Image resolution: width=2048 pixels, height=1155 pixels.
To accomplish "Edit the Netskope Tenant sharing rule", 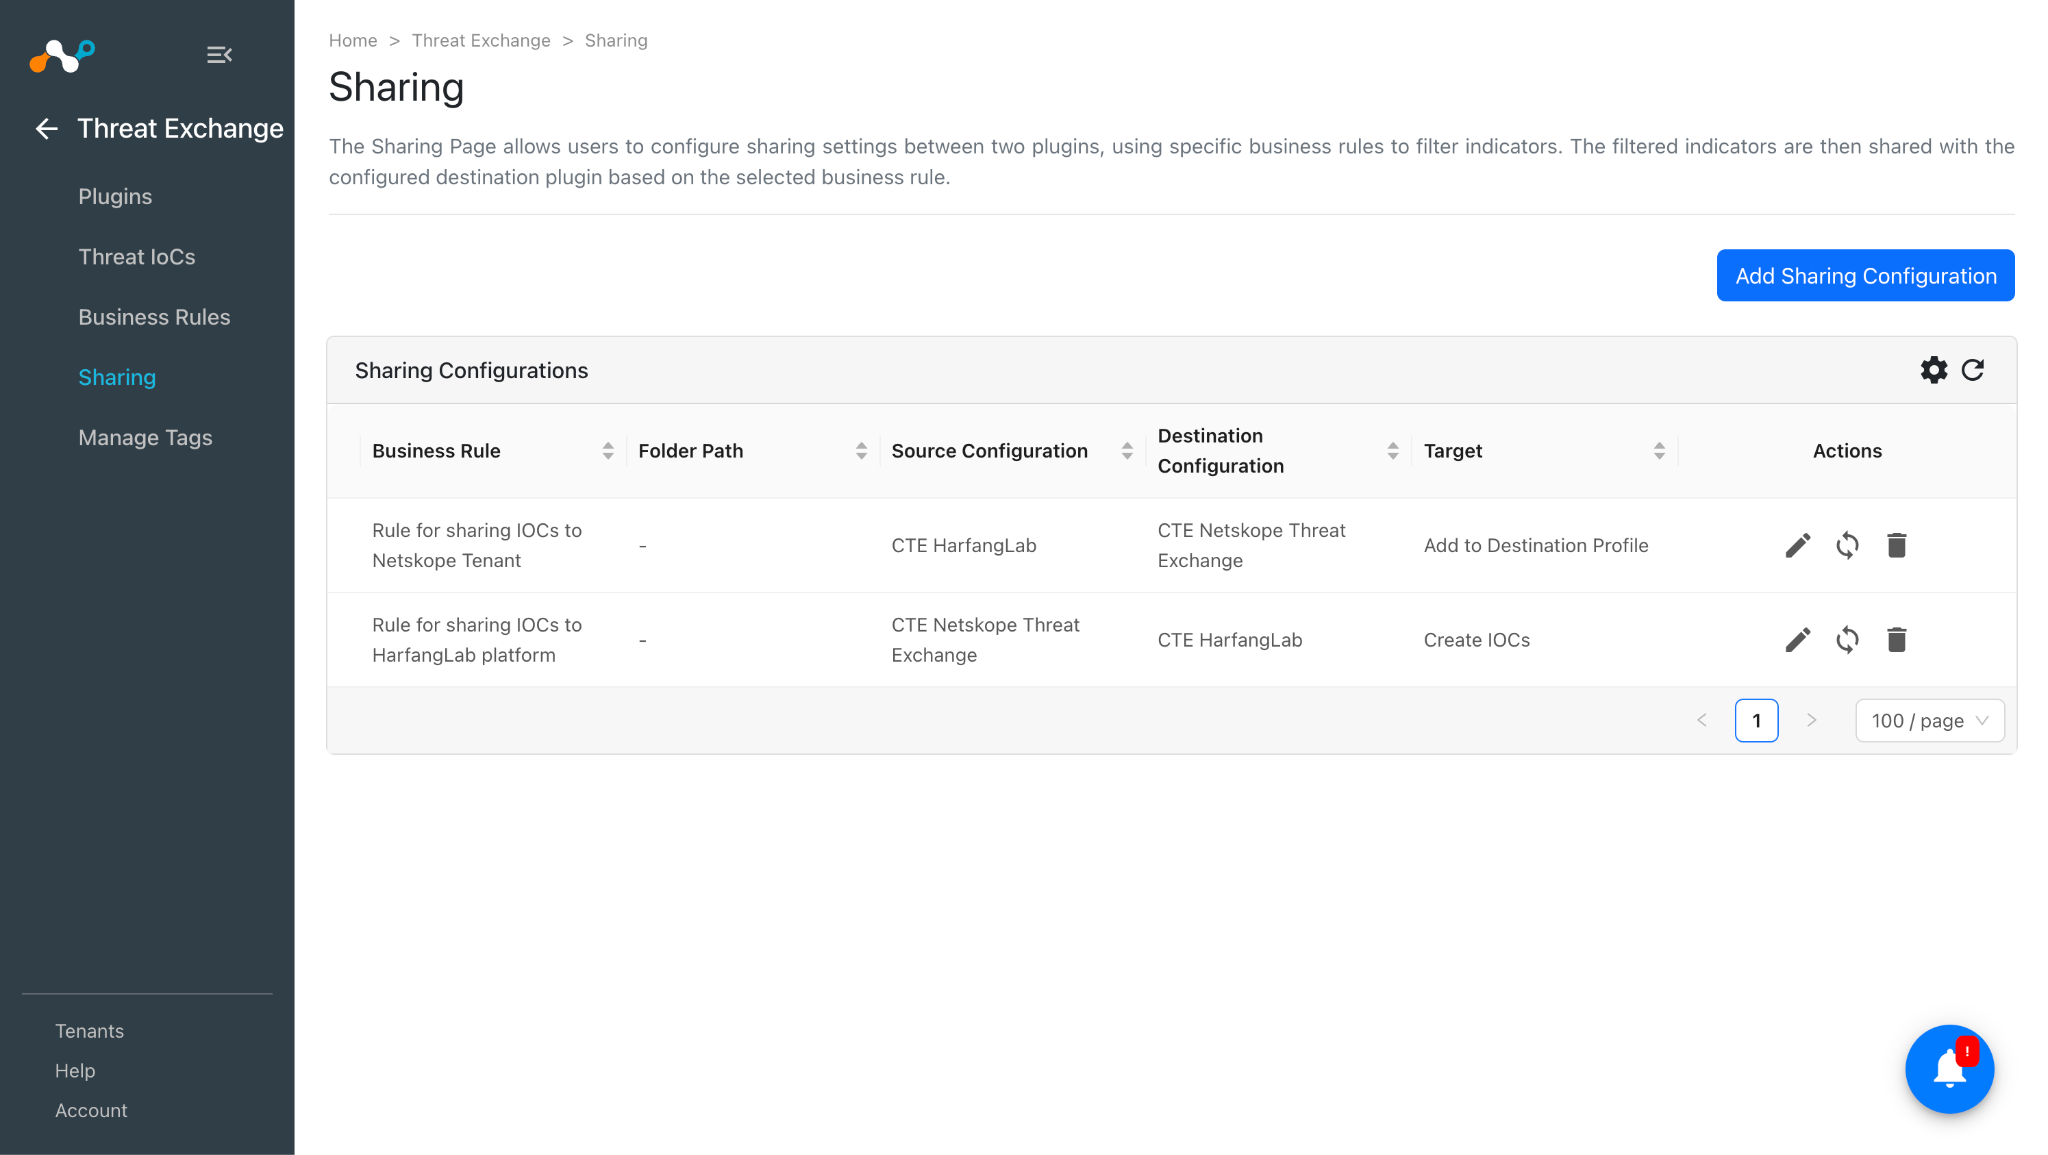I will pos(1798,546).
